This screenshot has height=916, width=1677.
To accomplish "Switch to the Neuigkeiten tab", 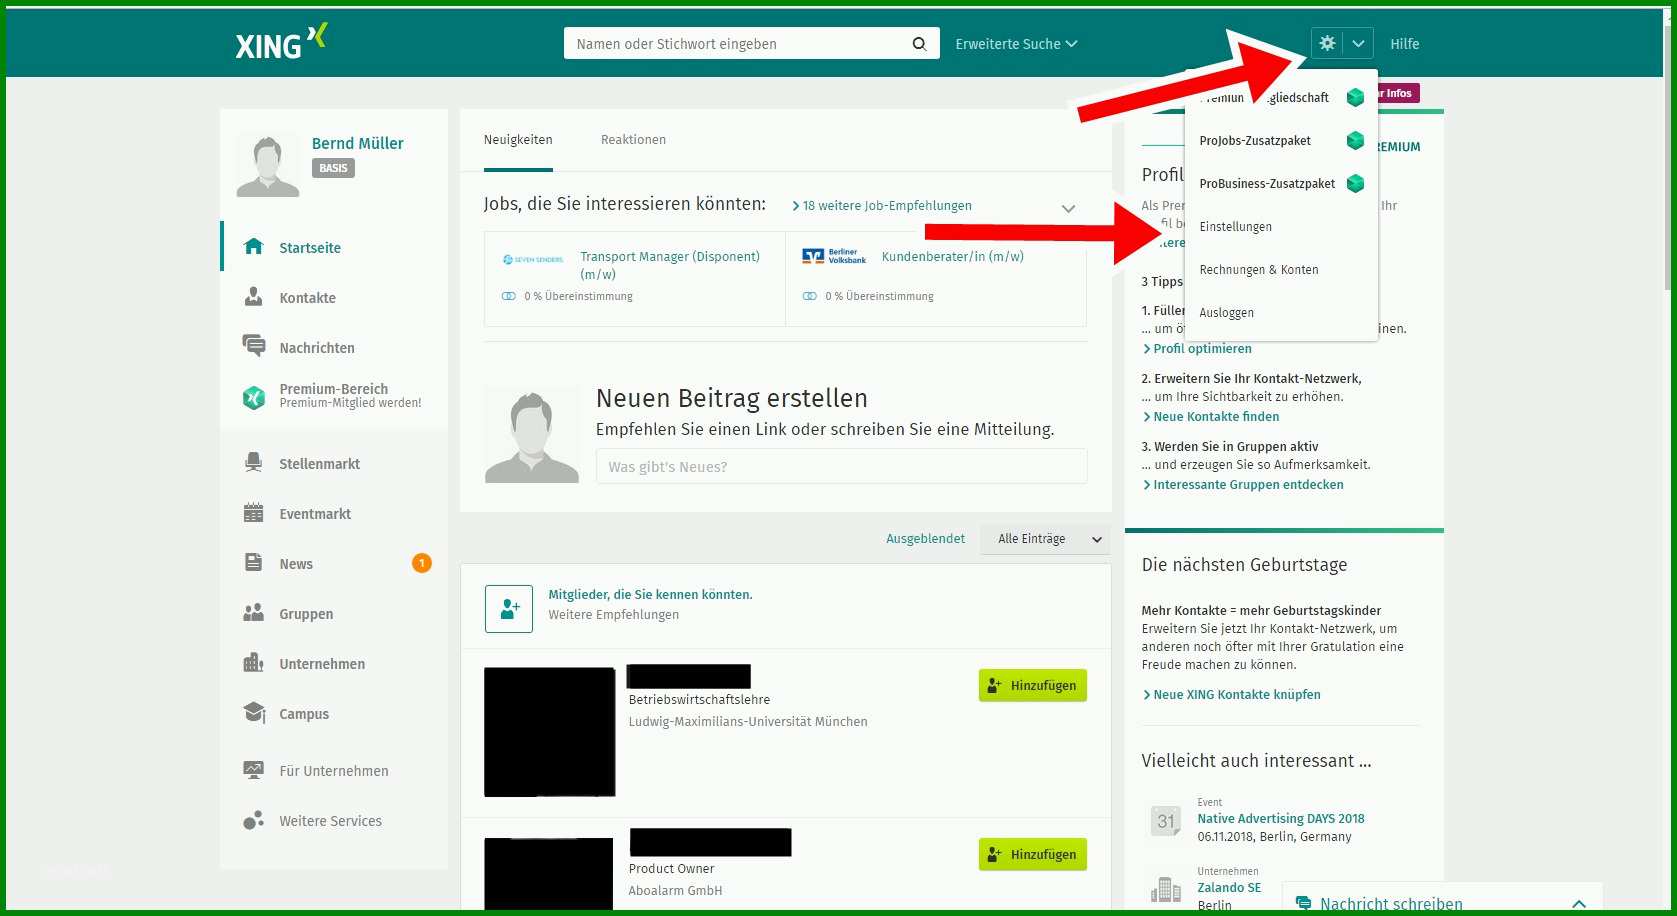I will point(518,140).
